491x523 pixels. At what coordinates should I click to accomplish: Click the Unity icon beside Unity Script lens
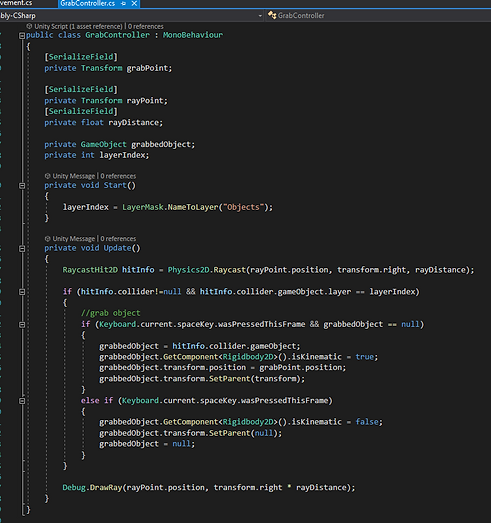[29, 26]
